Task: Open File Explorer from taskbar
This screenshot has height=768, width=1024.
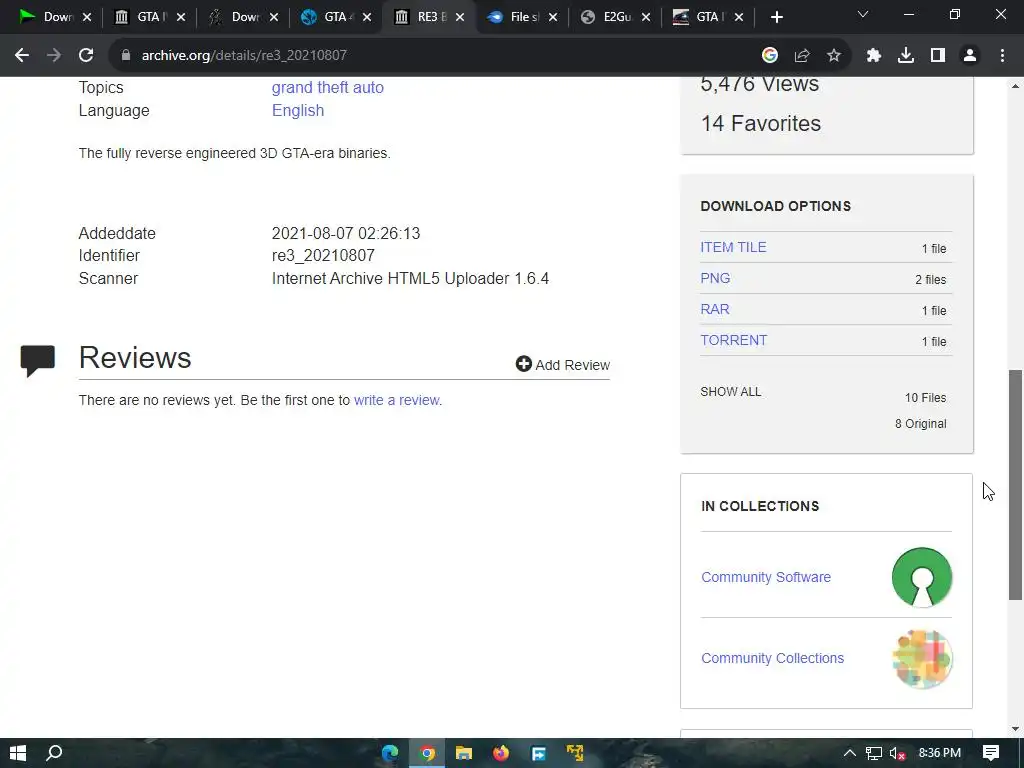Action: point(464,753)
